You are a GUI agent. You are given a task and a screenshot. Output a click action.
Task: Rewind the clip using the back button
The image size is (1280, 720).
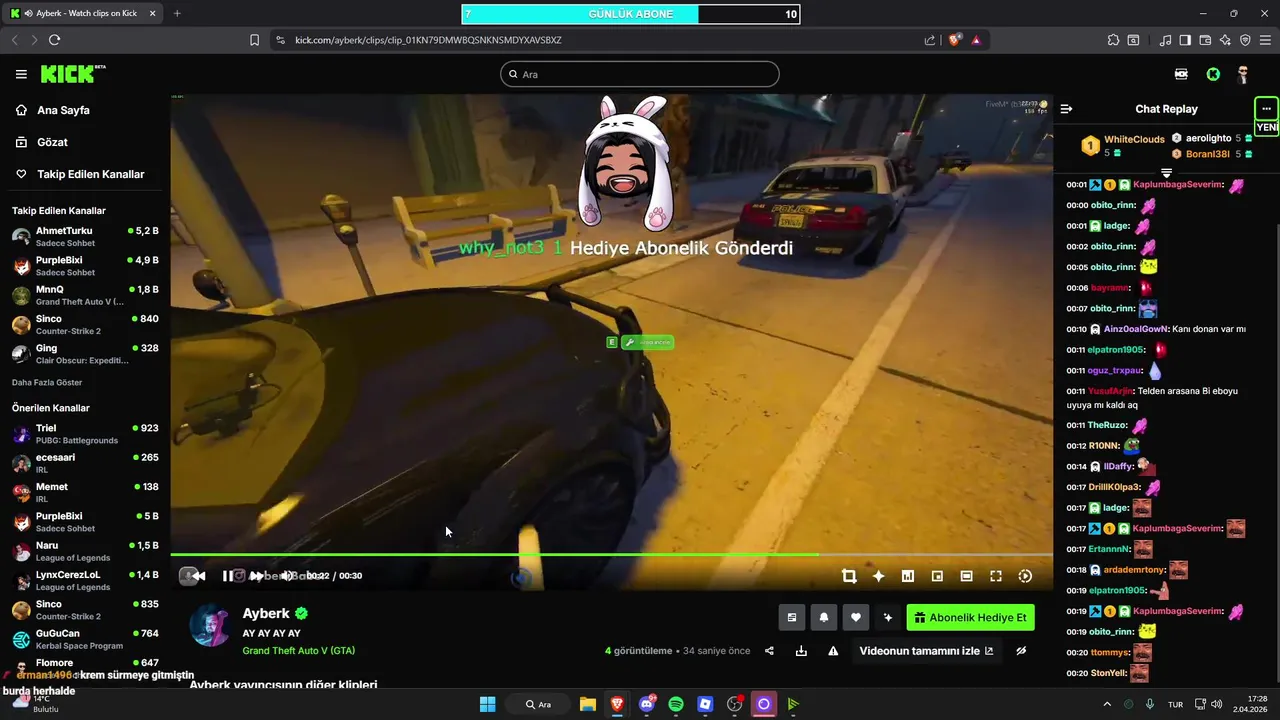click(199, 576)
